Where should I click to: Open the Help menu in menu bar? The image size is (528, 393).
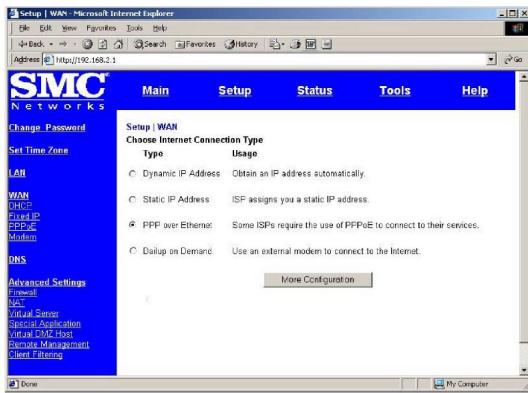(160, 28)
